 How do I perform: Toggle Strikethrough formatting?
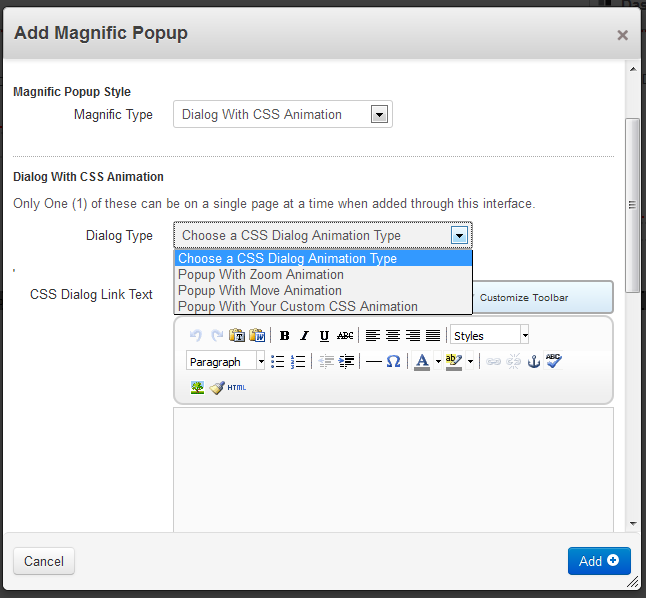pos(345,336)
